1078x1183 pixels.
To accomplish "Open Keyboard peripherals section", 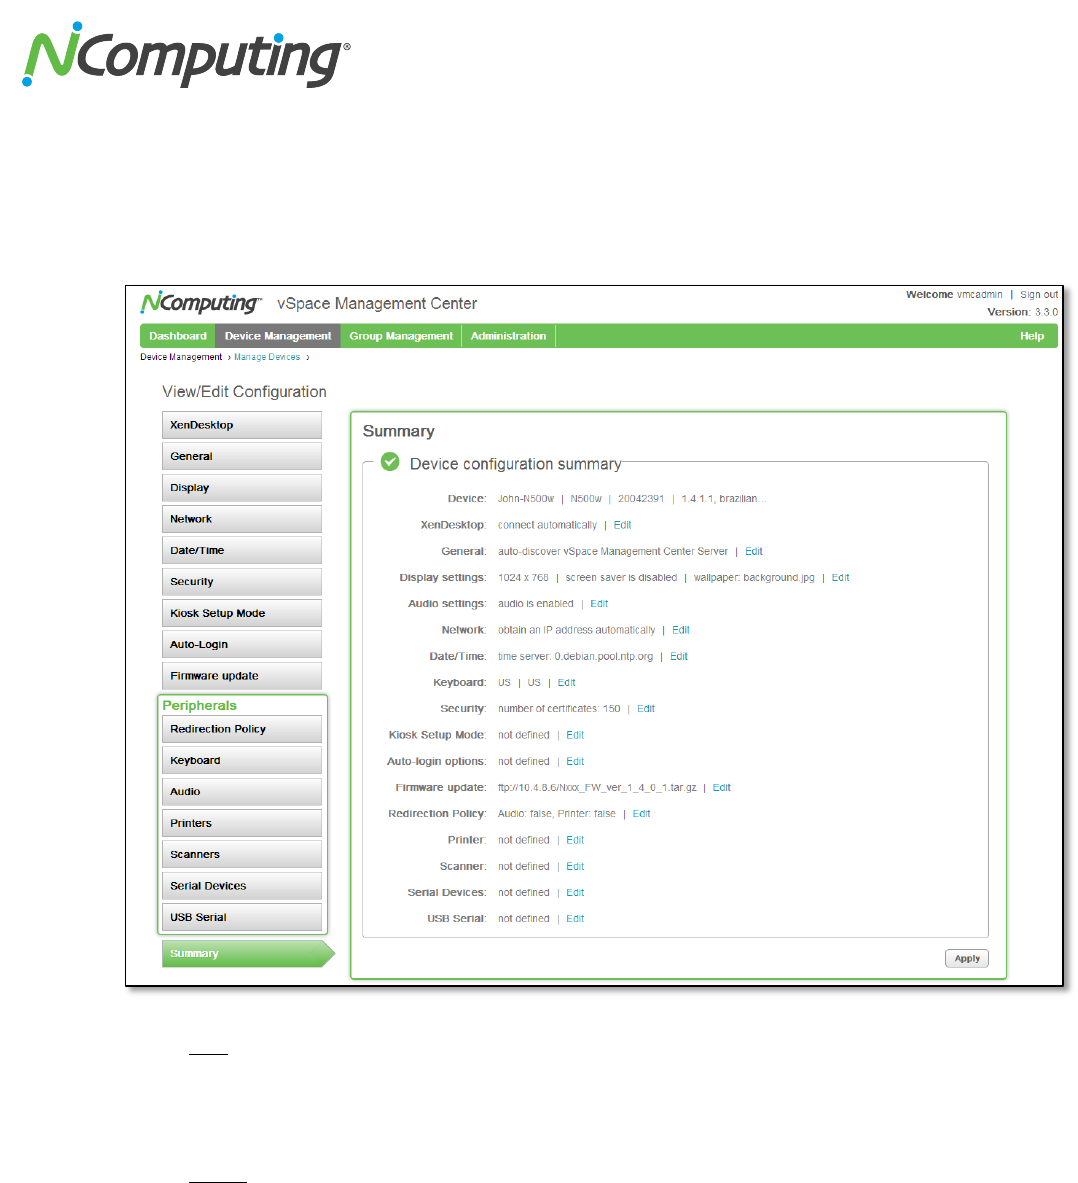I will coord(241,760).
